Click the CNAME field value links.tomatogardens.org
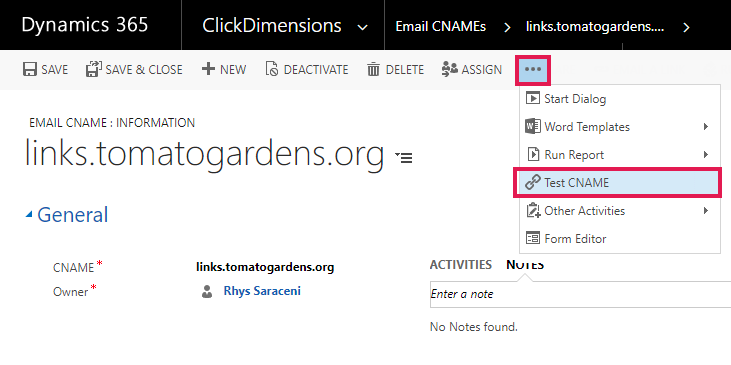The height and width of the screenshot is (365, 731). coord(265,268)
